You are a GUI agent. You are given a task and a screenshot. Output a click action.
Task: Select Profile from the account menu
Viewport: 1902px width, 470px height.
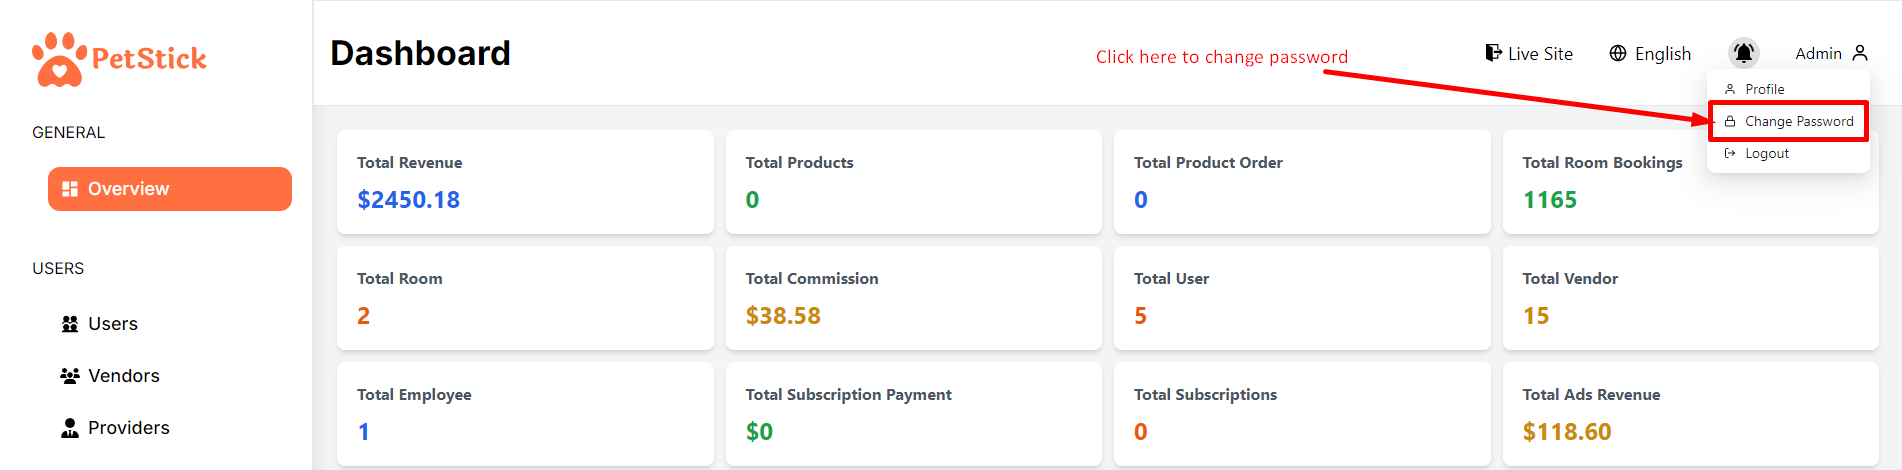pyautogui.click(x=1764, y=89)
